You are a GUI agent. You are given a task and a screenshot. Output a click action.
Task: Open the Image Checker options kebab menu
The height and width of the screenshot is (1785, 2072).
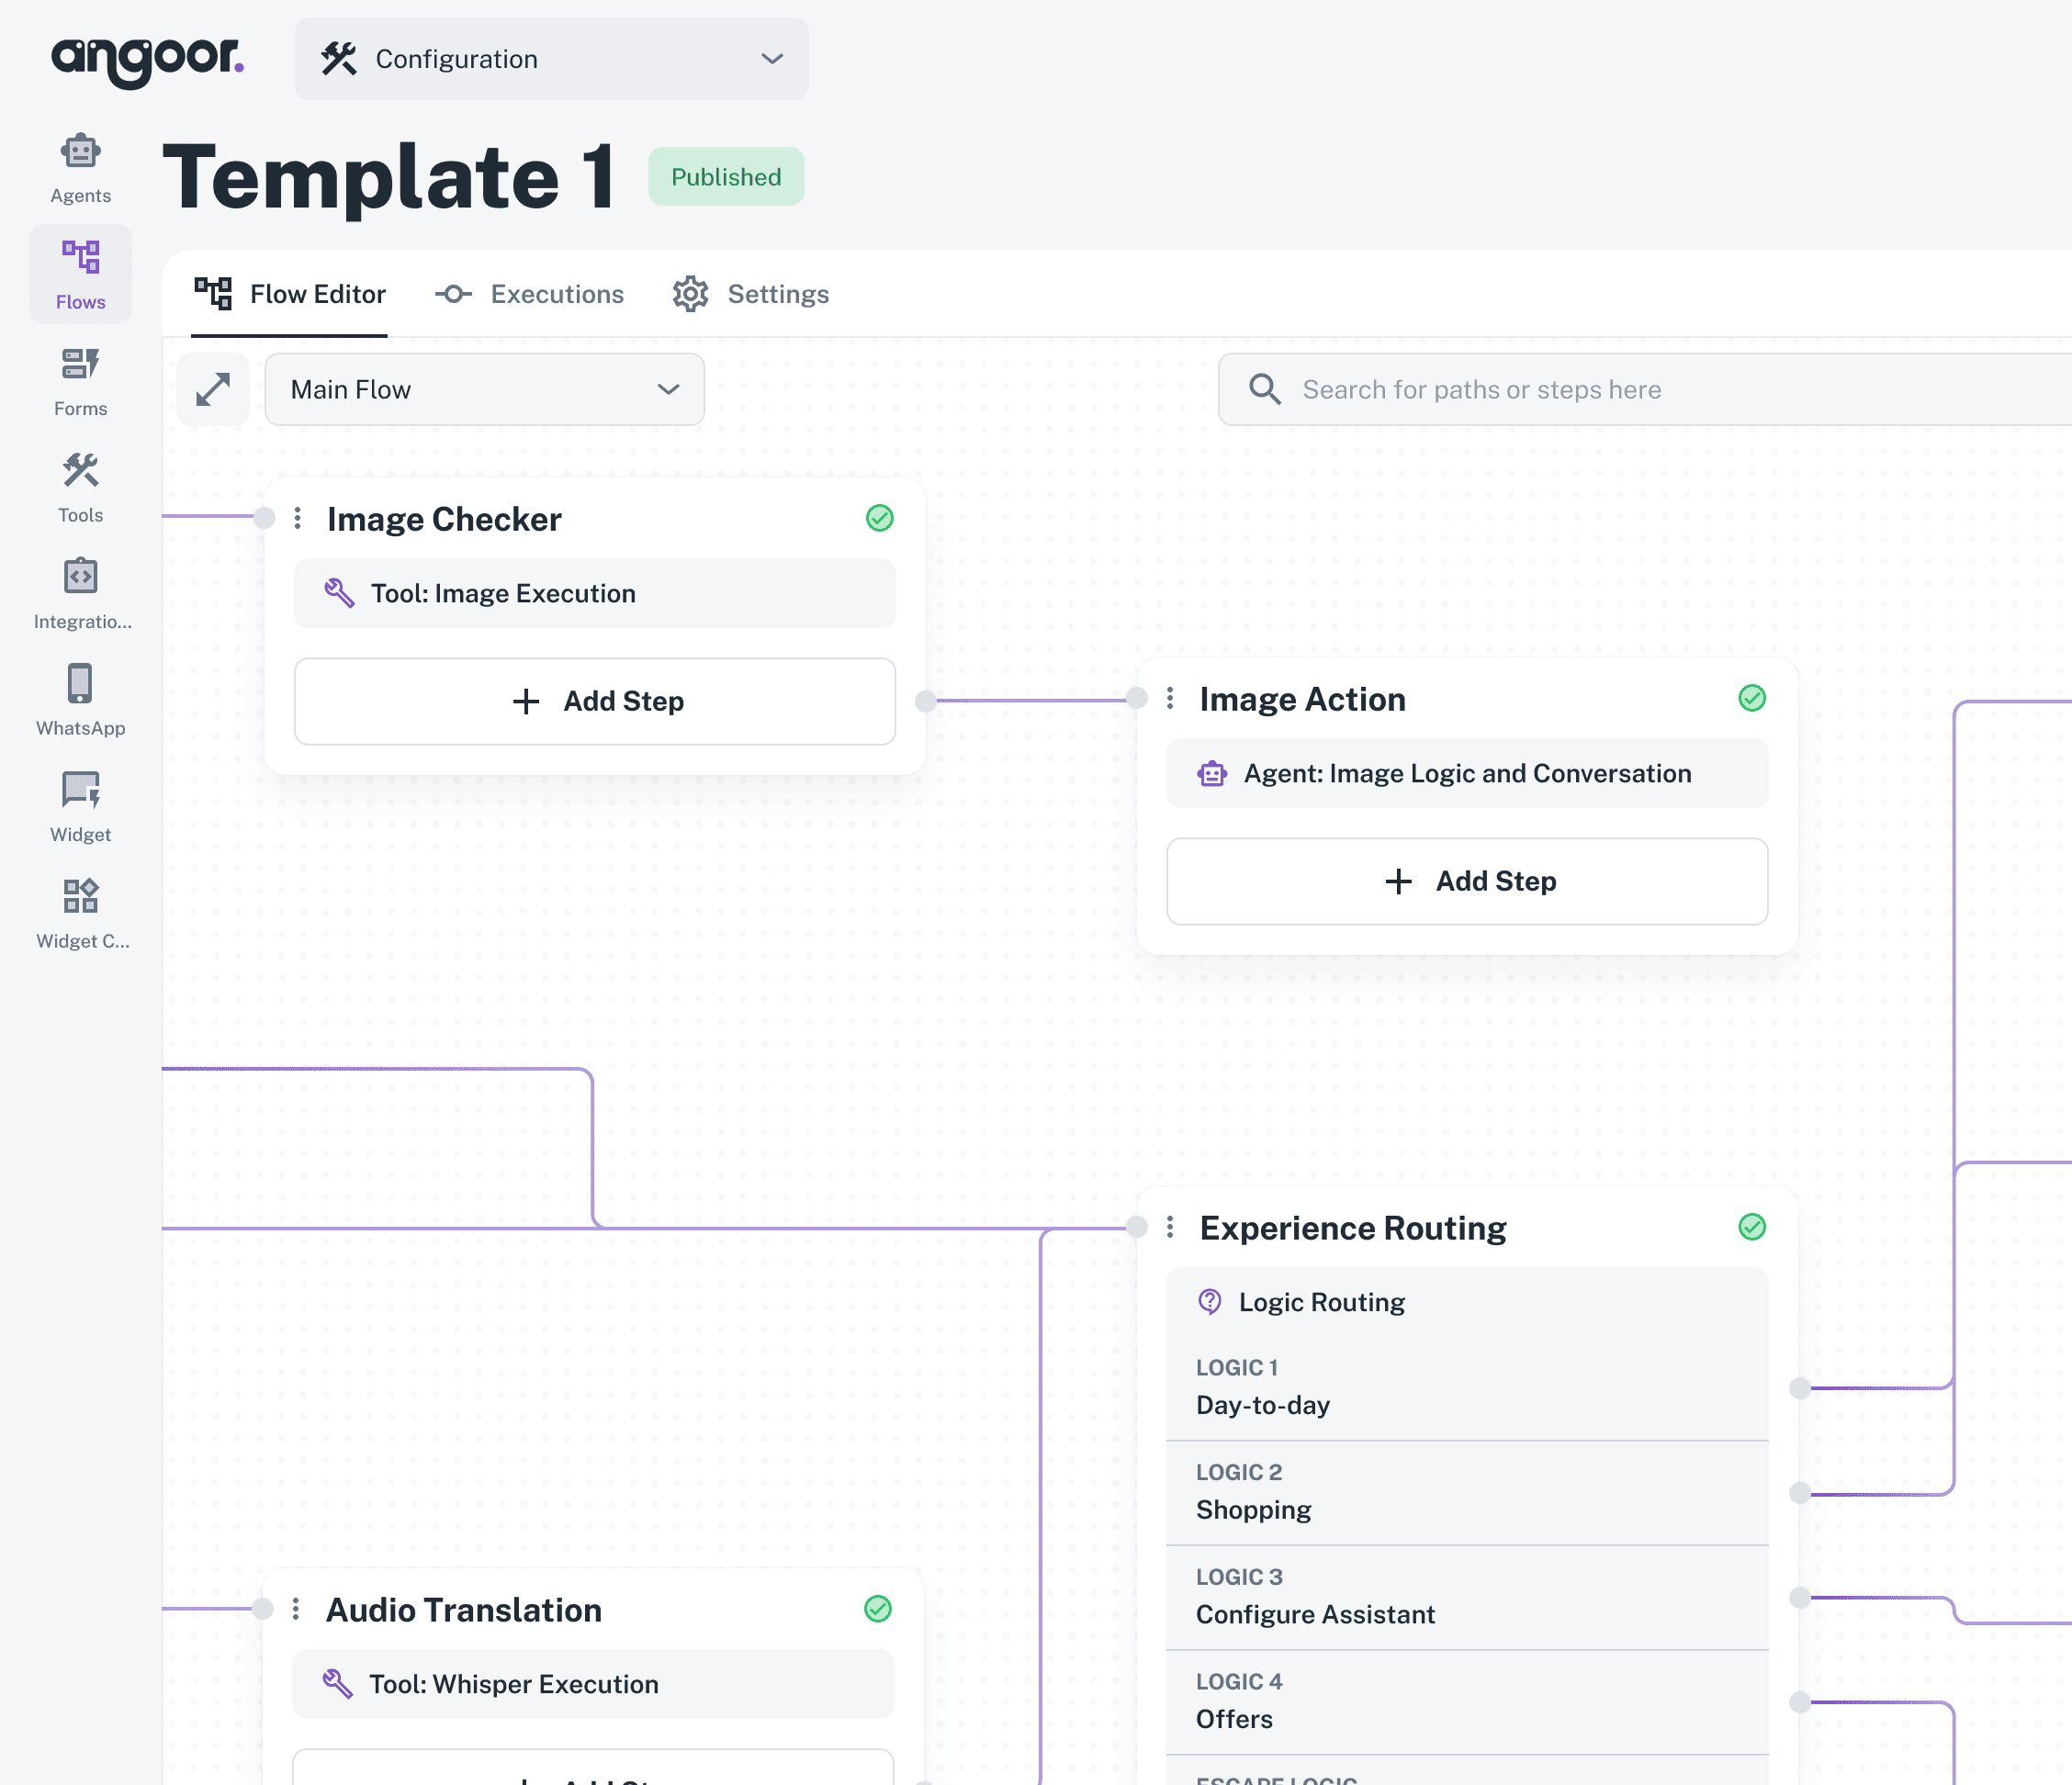[x=297, y=518]
